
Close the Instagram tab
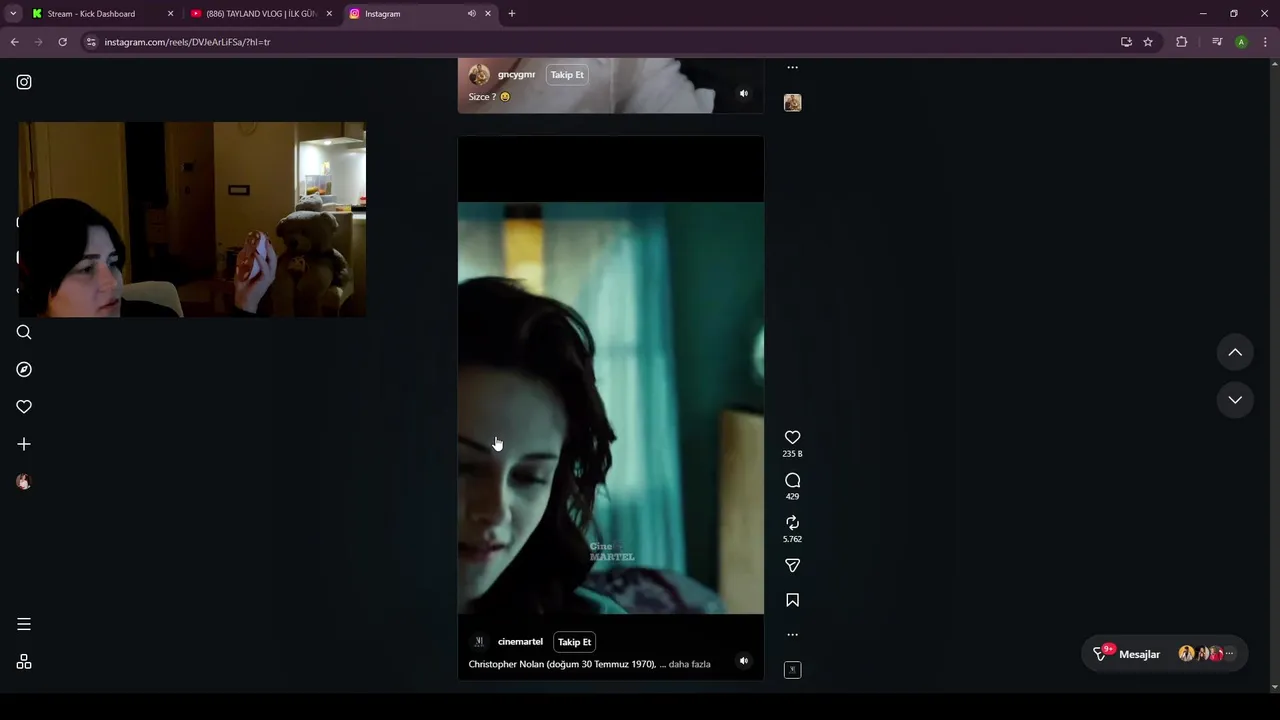point(488,14)
